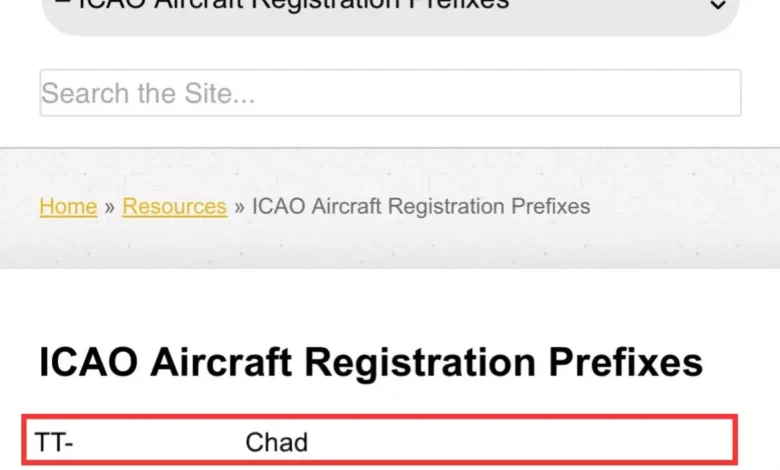
Task: Click the second » separator after Resources
Action: [x=239, y=207]
